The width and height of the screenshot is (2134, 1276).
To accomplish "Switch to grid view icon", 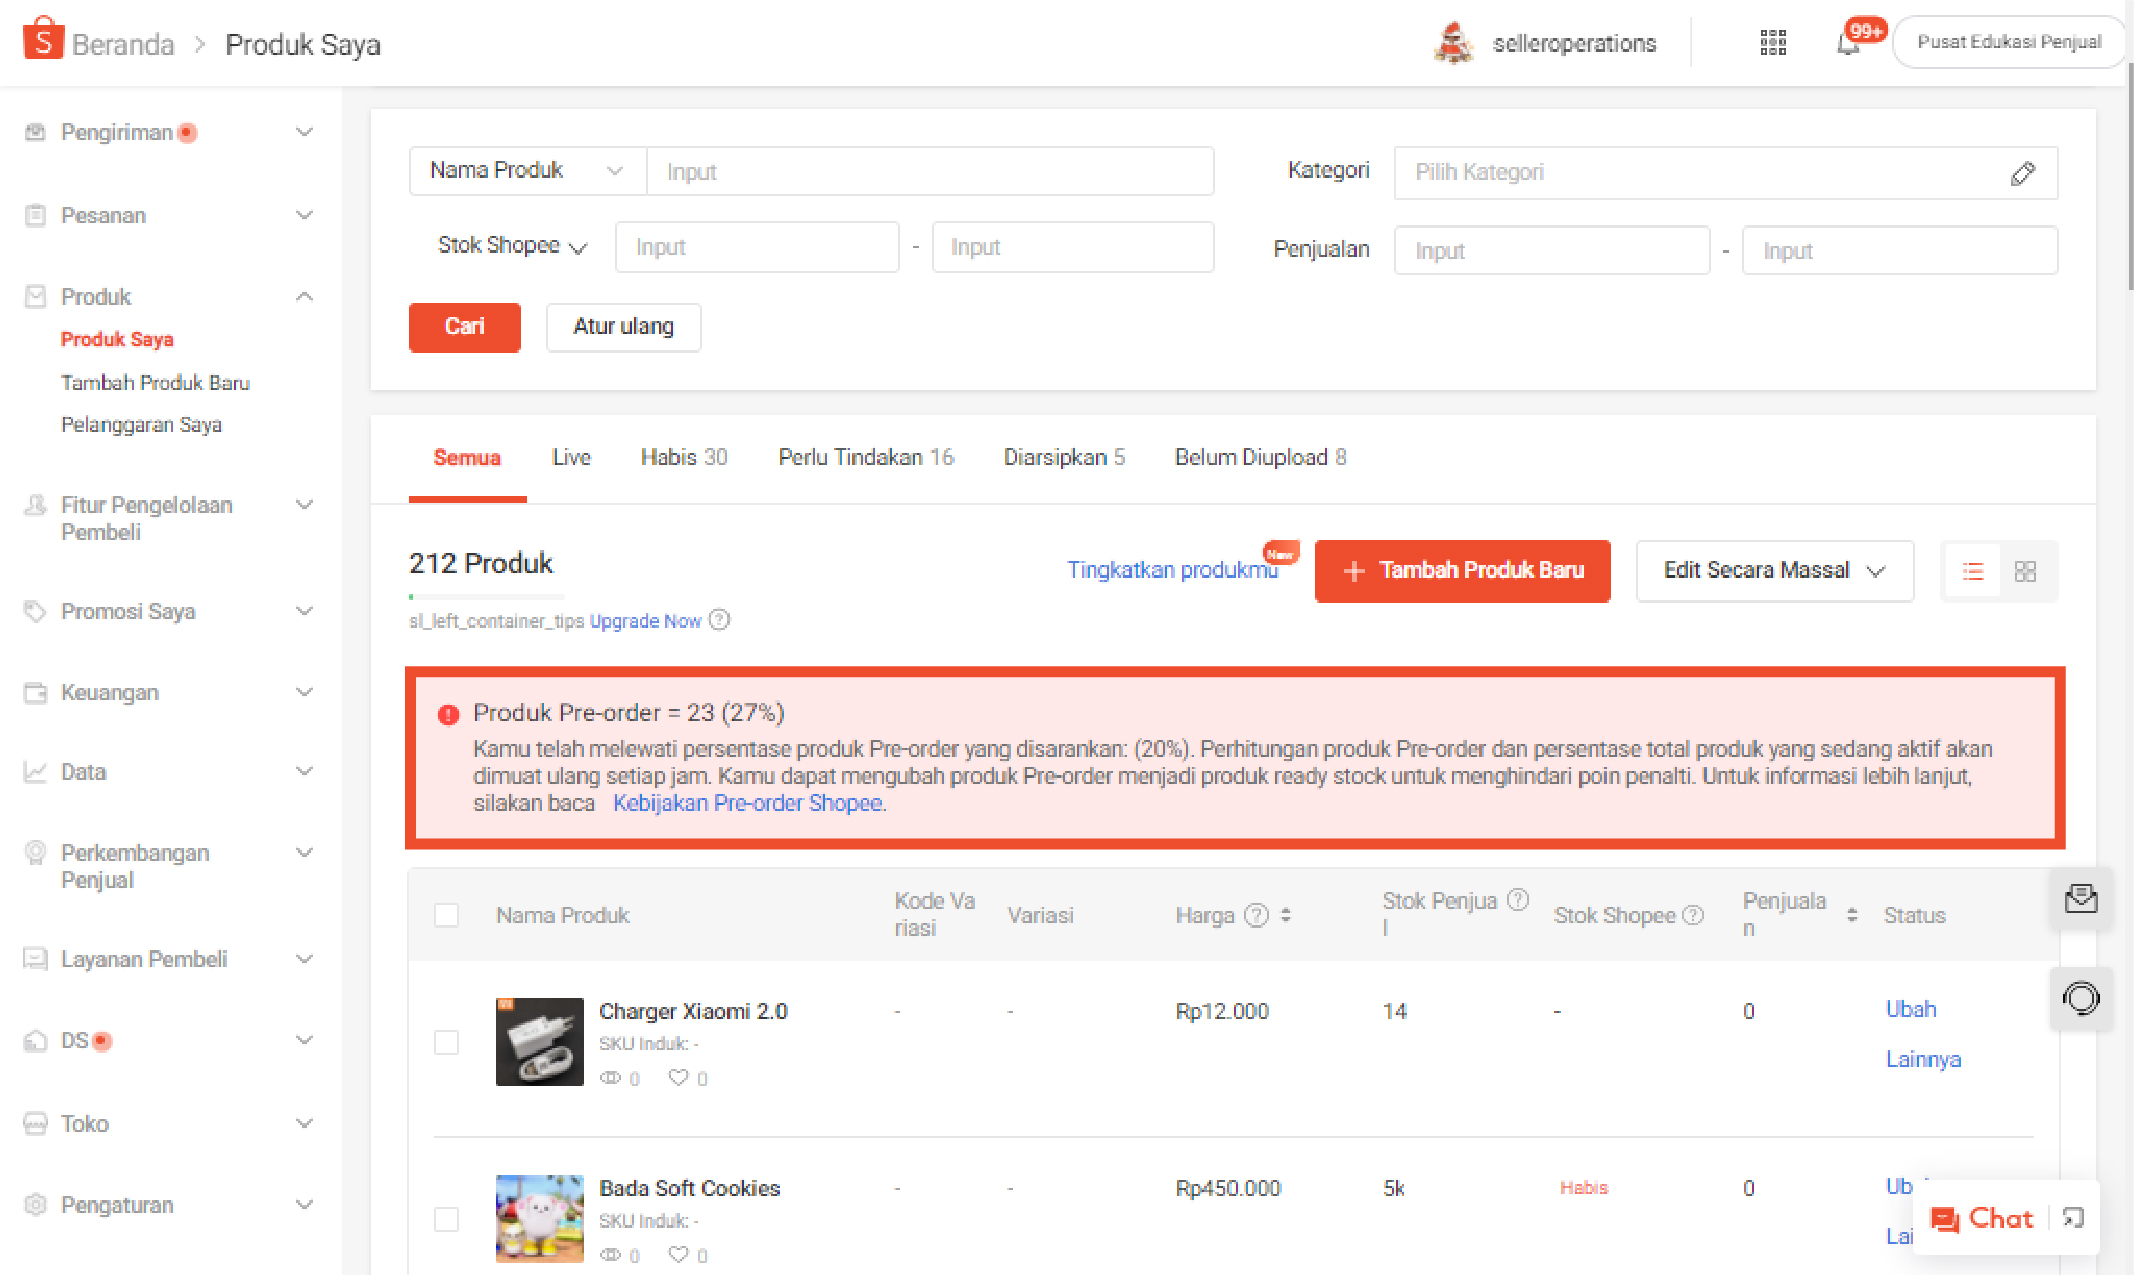I will coord(2025,572).
